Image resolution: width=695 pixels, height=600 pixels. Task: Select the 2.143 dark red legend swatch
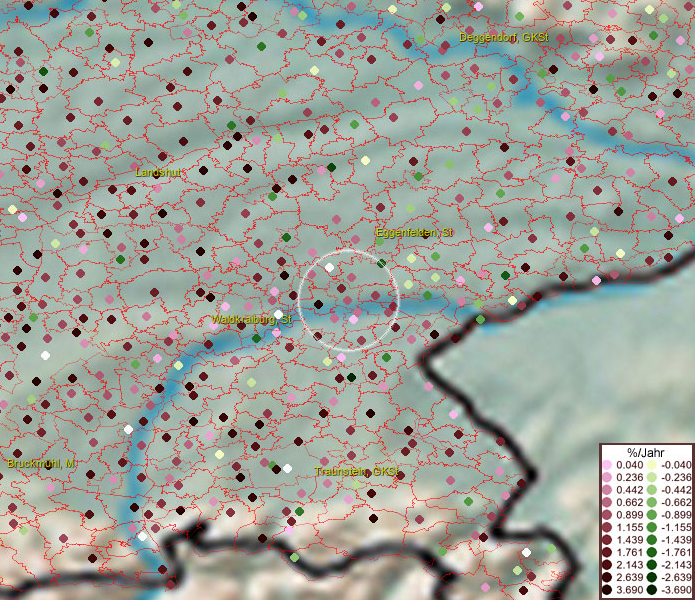[x=610, y=566]
